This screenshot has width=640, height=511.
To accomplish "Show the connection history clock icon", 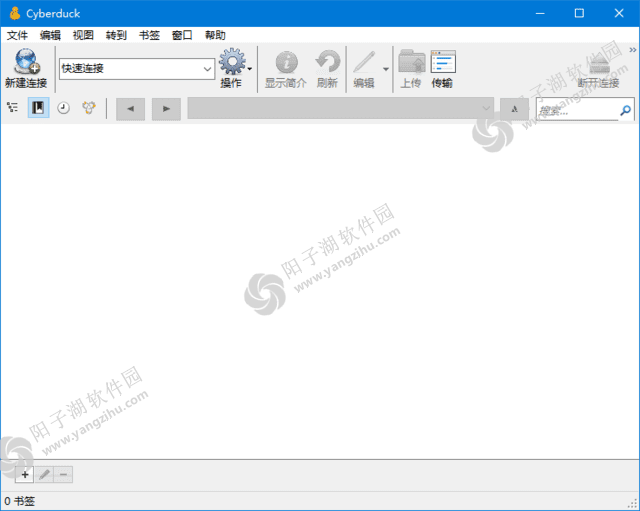I will click(x=63, y=108).
